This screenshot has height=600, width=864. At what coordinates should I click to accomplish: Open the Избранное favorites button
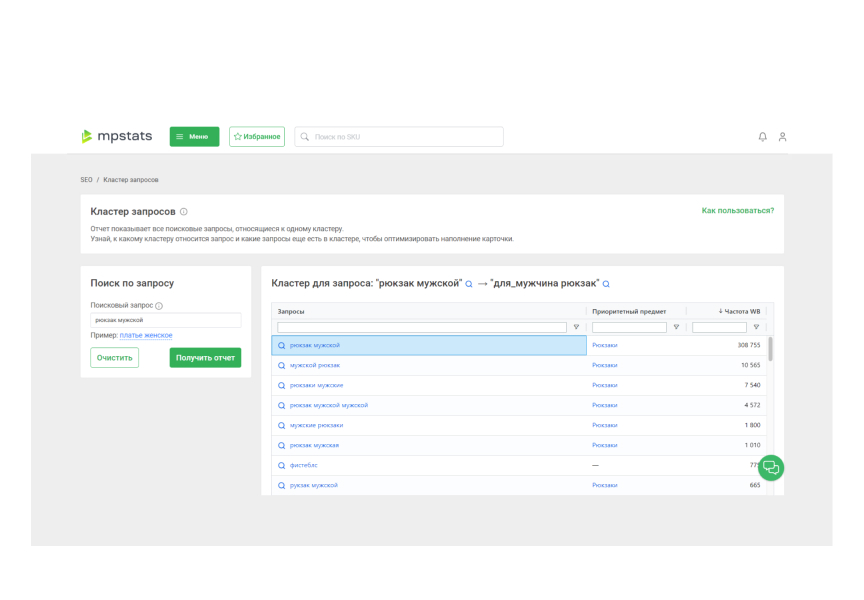[x=257, y=137]
